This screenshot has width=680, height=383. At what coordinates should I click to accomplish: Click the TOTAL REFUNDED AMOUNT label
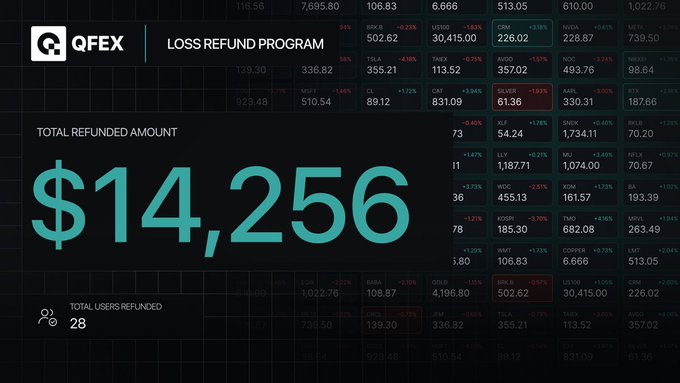[x=107, y=132]
